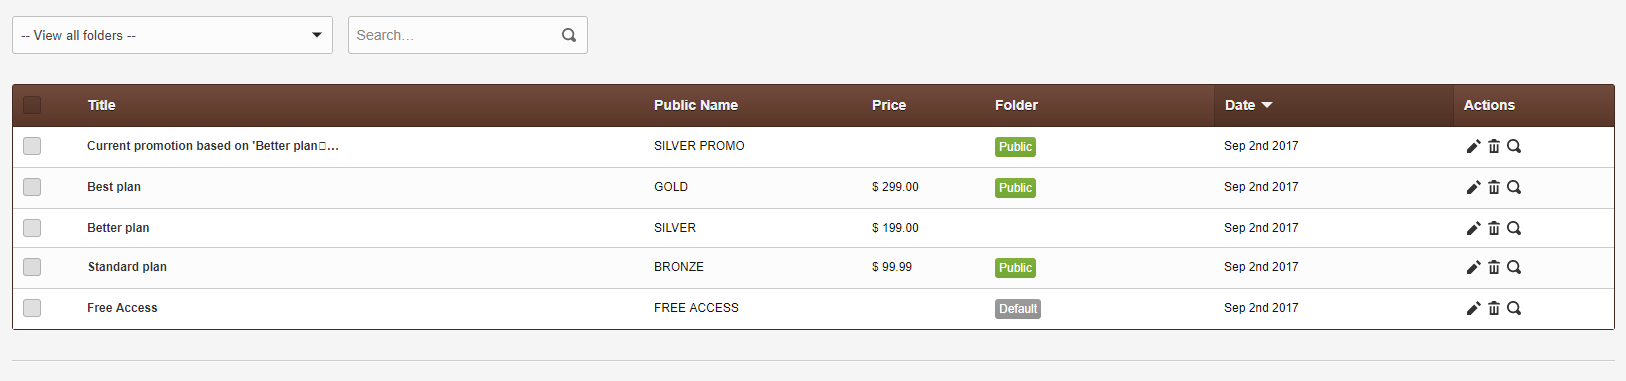Toggle the select-all checkbox in the header
This screenshot has height=381, width=1626.
click(x=32, y=105)
